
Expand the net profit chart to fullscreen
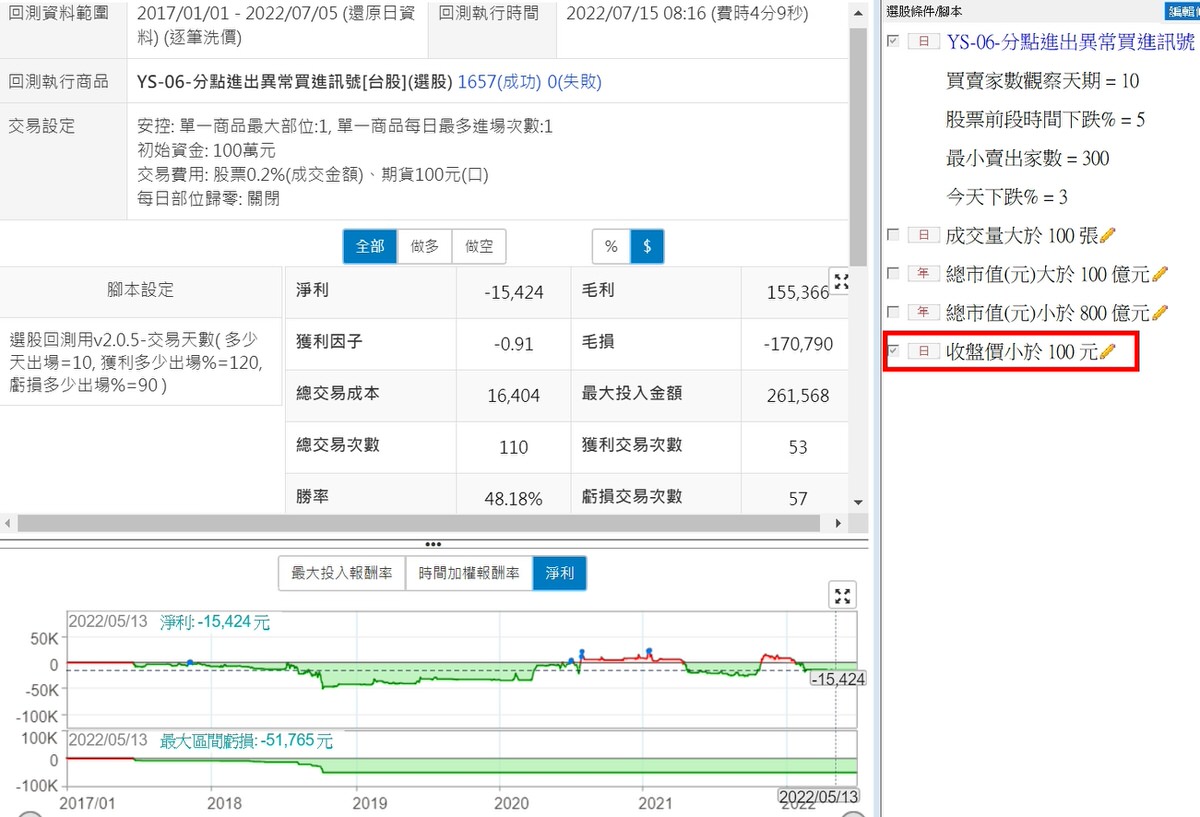click(844, 596)
